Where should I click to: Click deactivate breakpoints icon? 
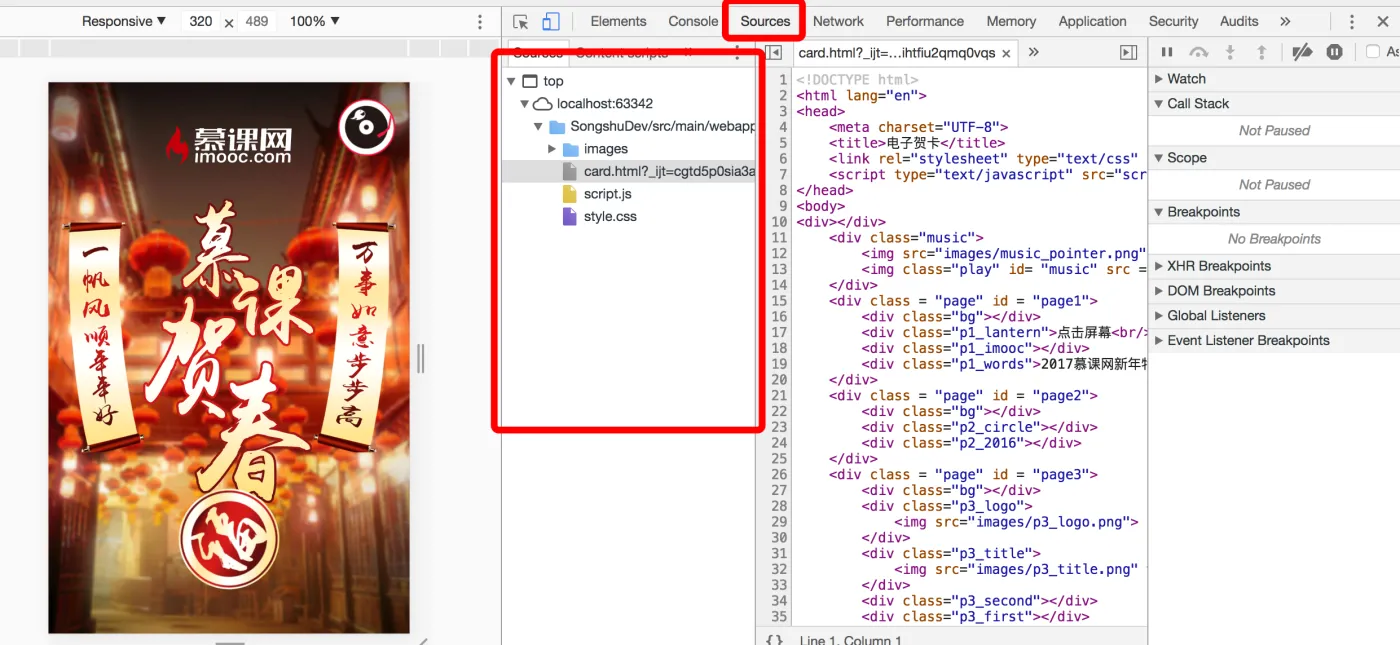point(1301,53)
